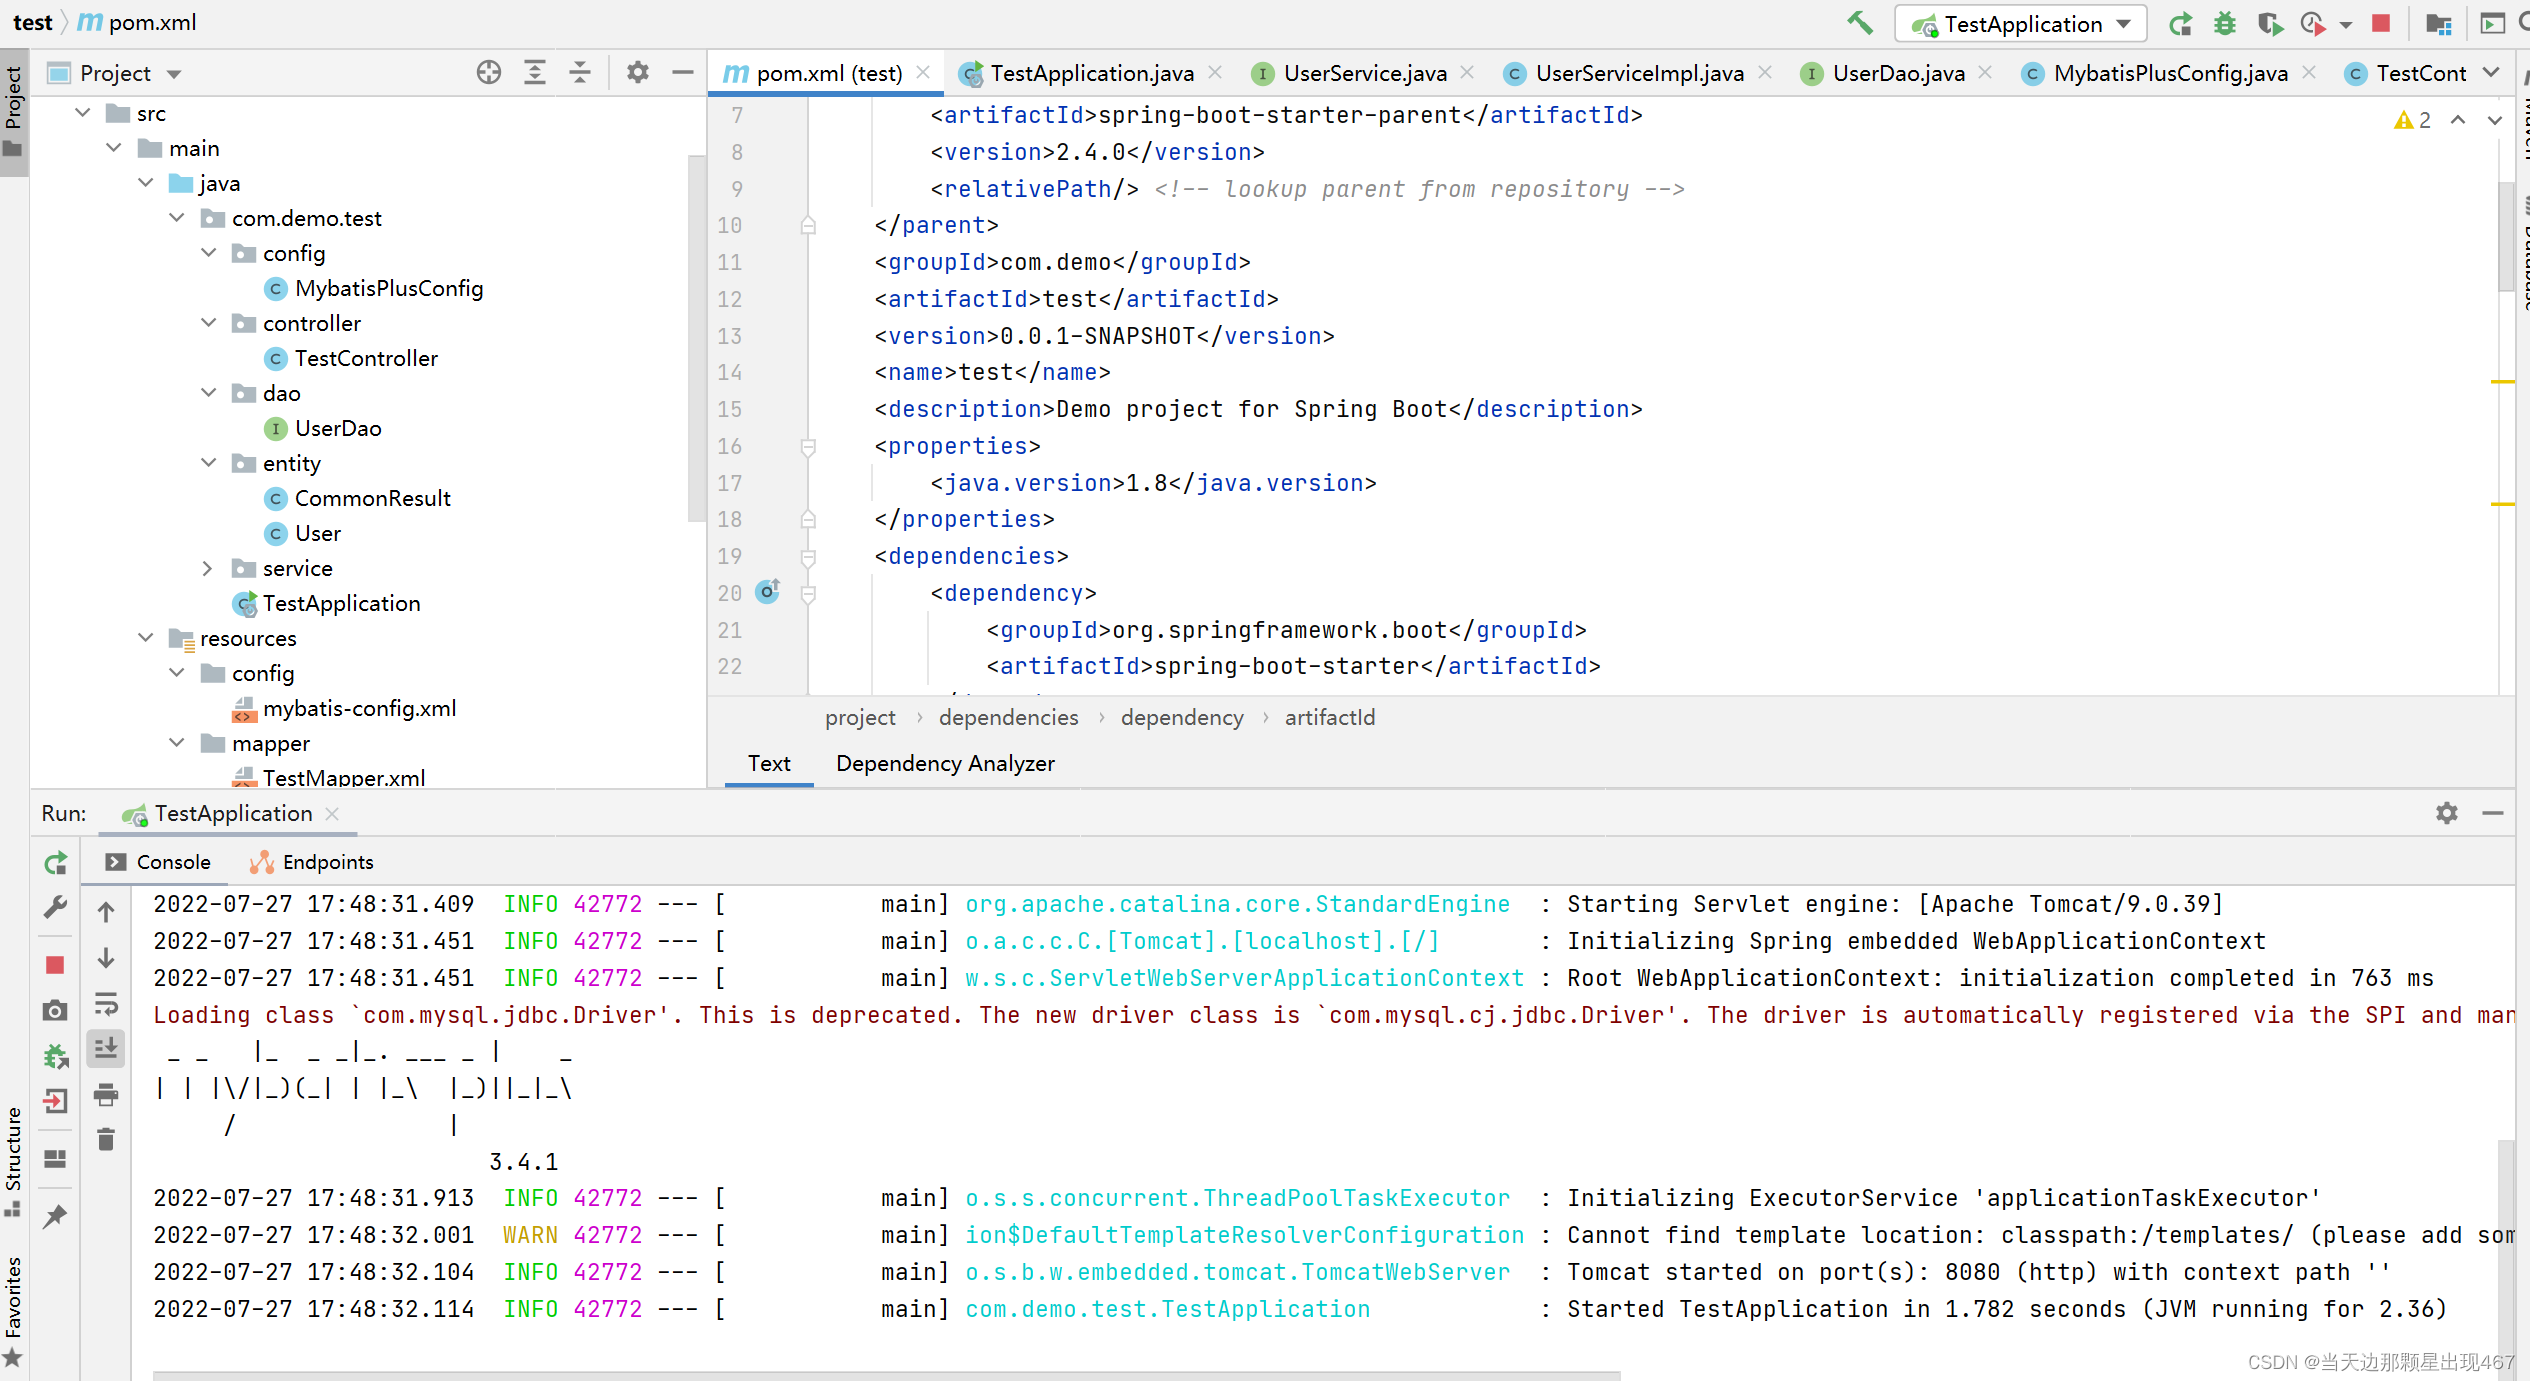
Task: Stop the running application via red square
Action: coord(2381,23)
